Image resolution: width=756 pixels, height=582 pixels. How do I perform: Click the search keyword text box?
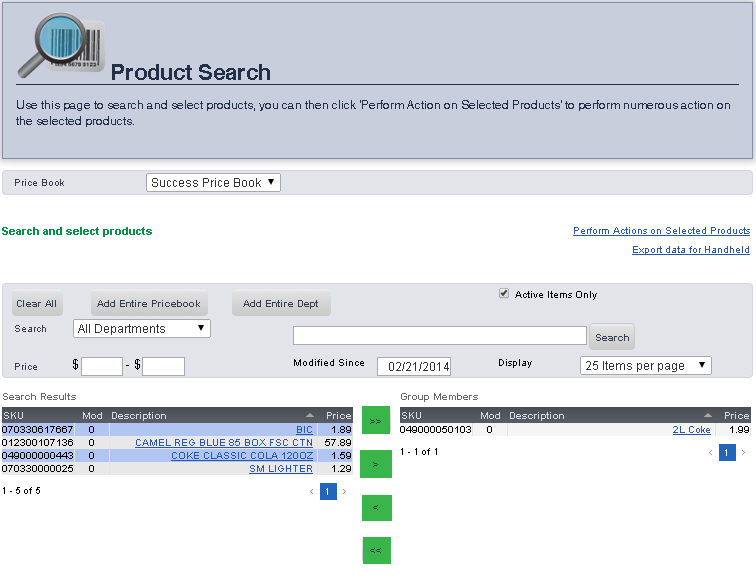[439, 335]
